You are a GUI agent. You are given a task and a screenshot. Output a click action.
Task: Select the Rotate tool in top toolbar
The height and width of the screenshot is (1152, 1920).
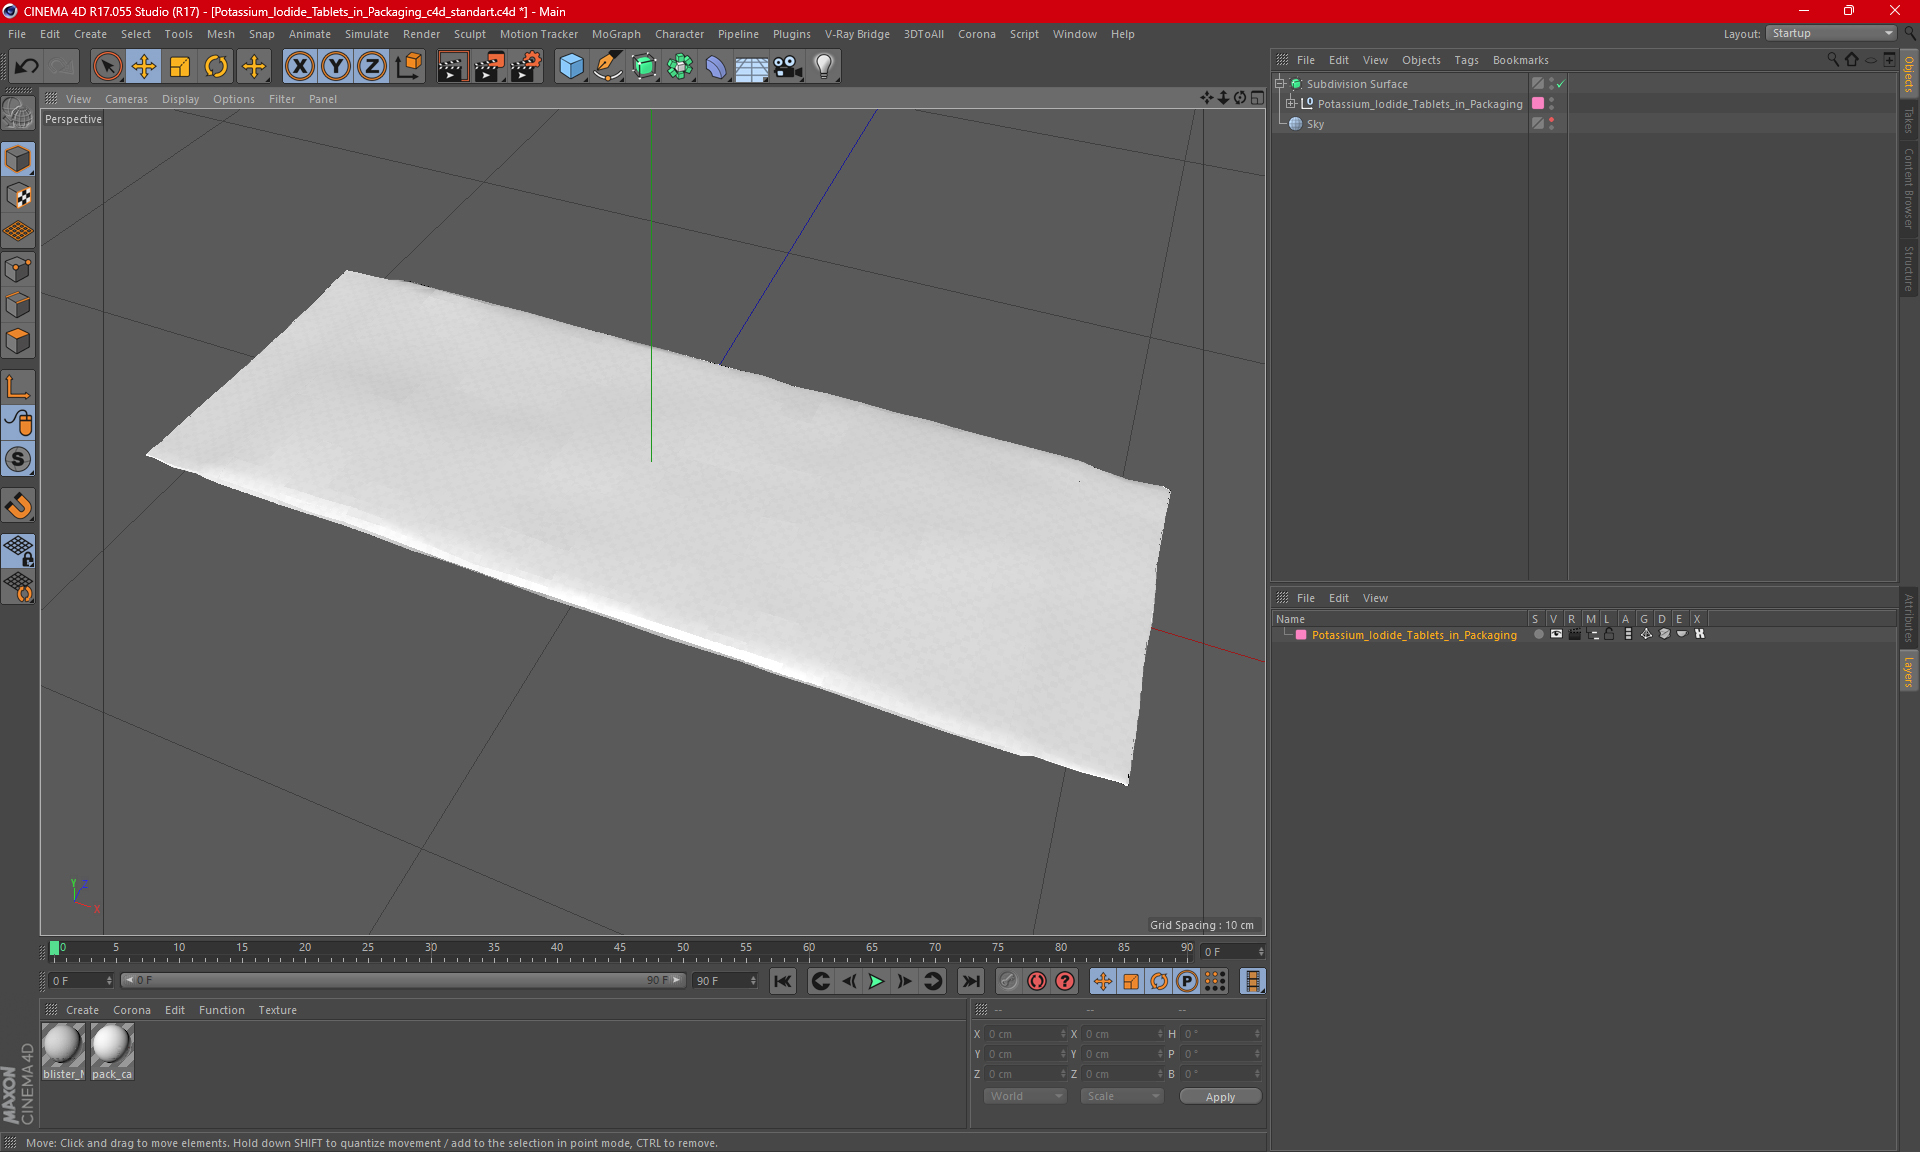click(216, 66)
